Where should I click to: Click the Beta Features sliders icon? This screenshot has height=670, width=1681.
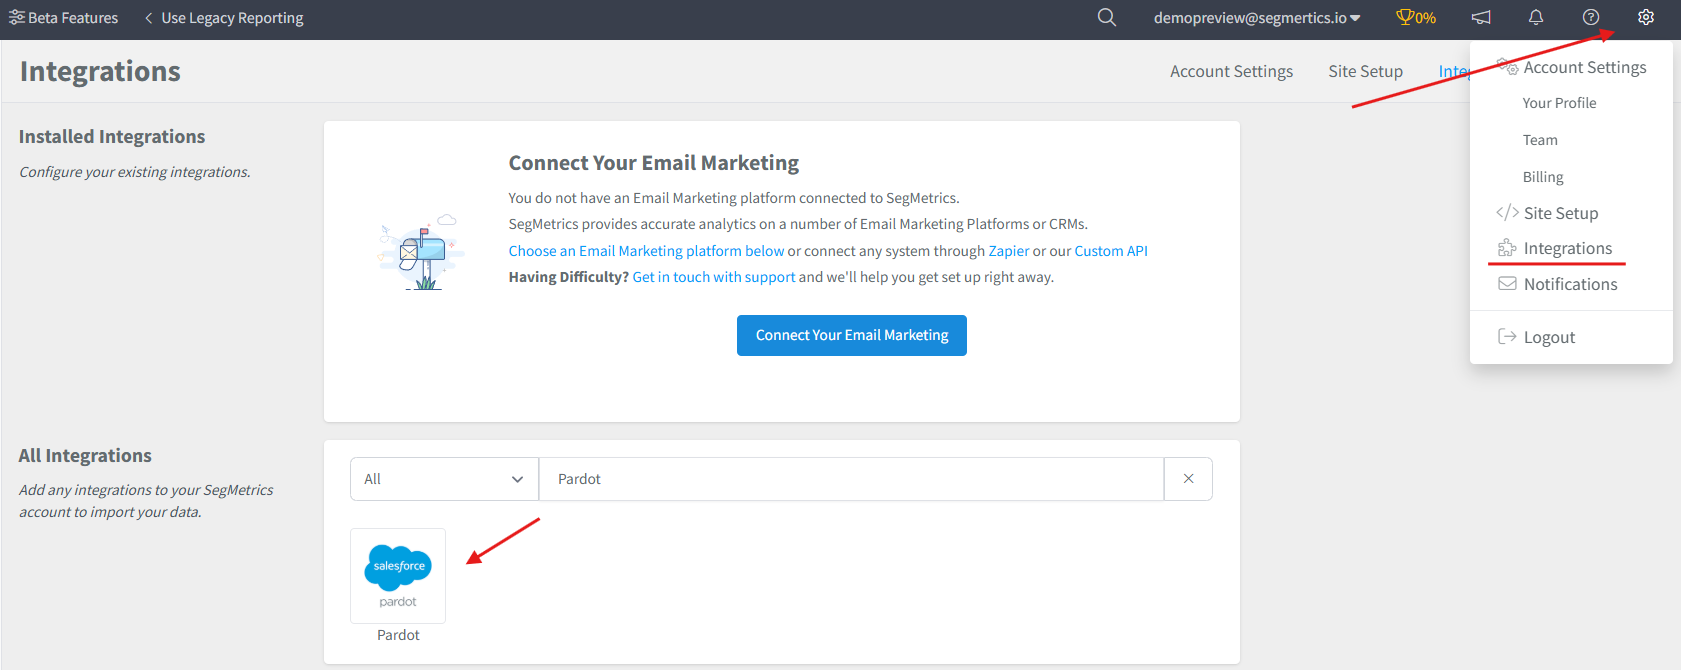pyautogui.click(x=16, y=18)
